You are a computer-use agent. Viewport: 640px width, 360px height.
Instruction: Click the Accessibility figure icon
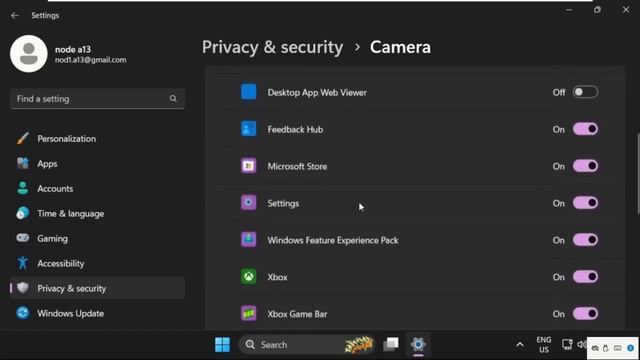(x=23, y=263)
